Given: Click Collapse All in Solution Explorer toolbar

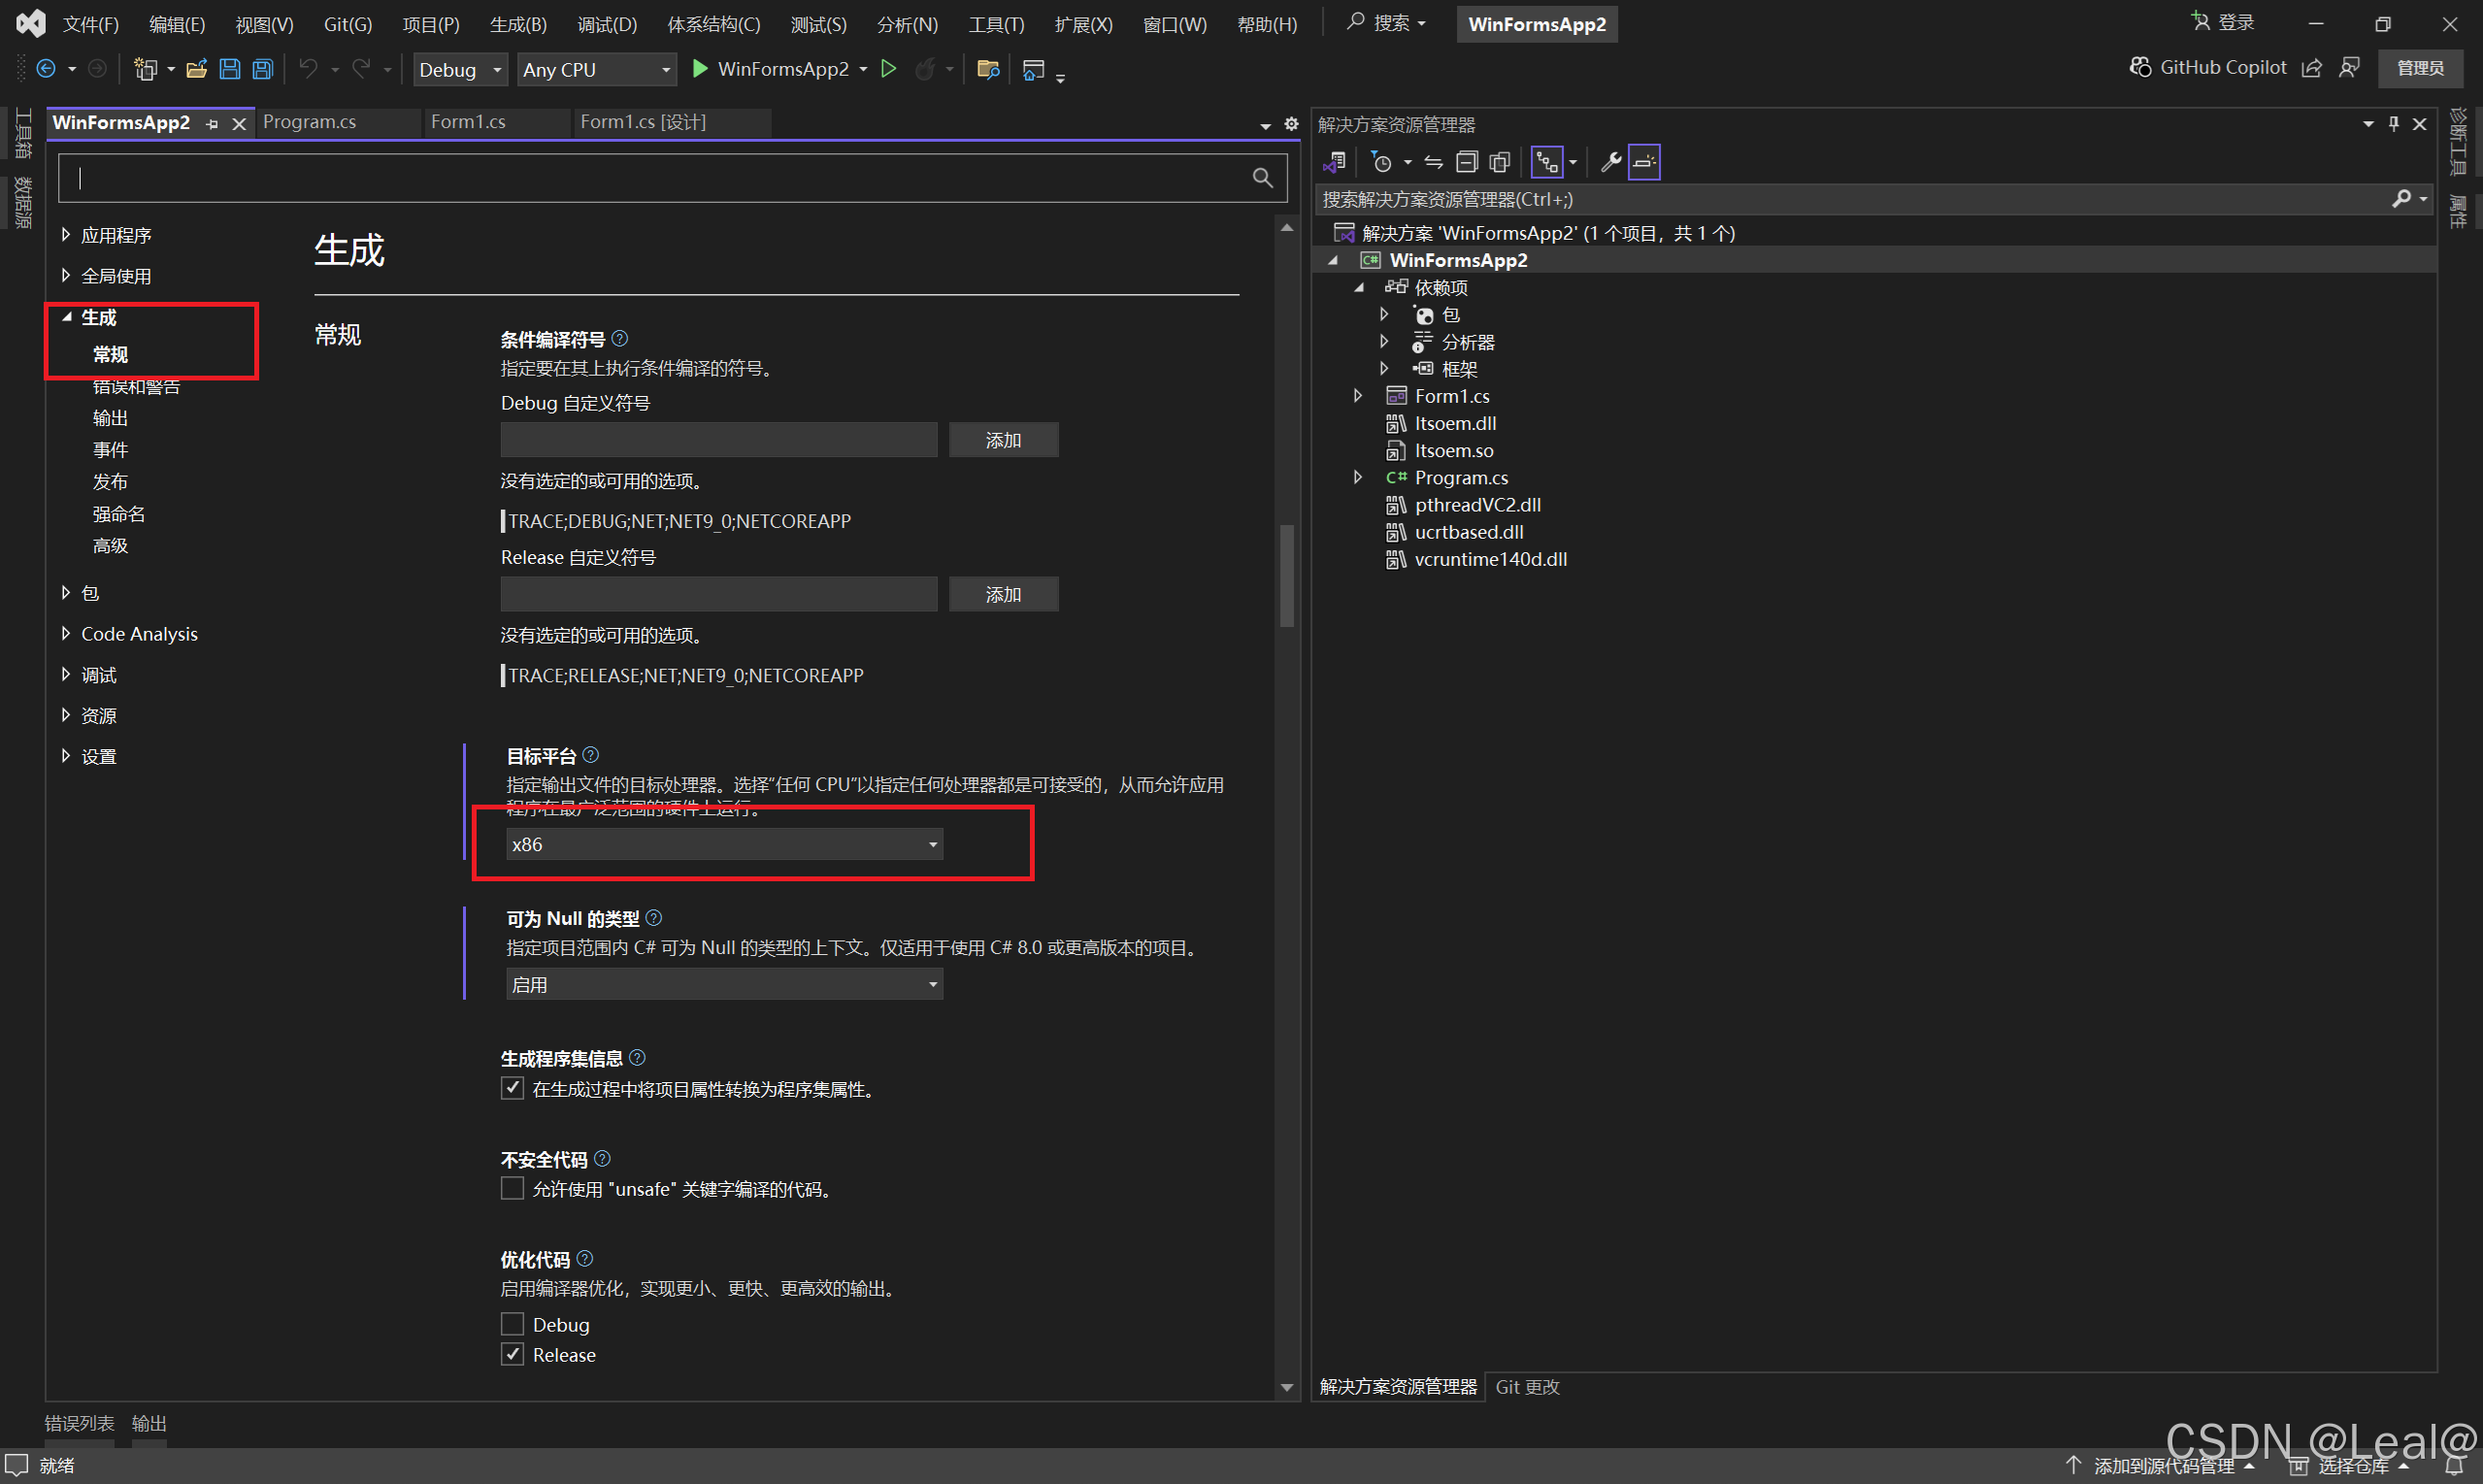Looking at the screenshot, I should point(1466,162).
